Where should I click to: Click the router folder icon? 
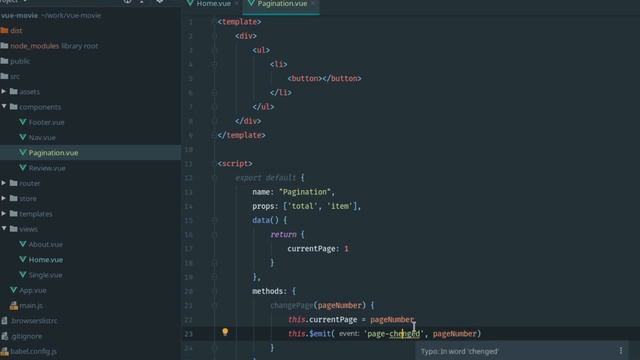click(x=13, y=183)
